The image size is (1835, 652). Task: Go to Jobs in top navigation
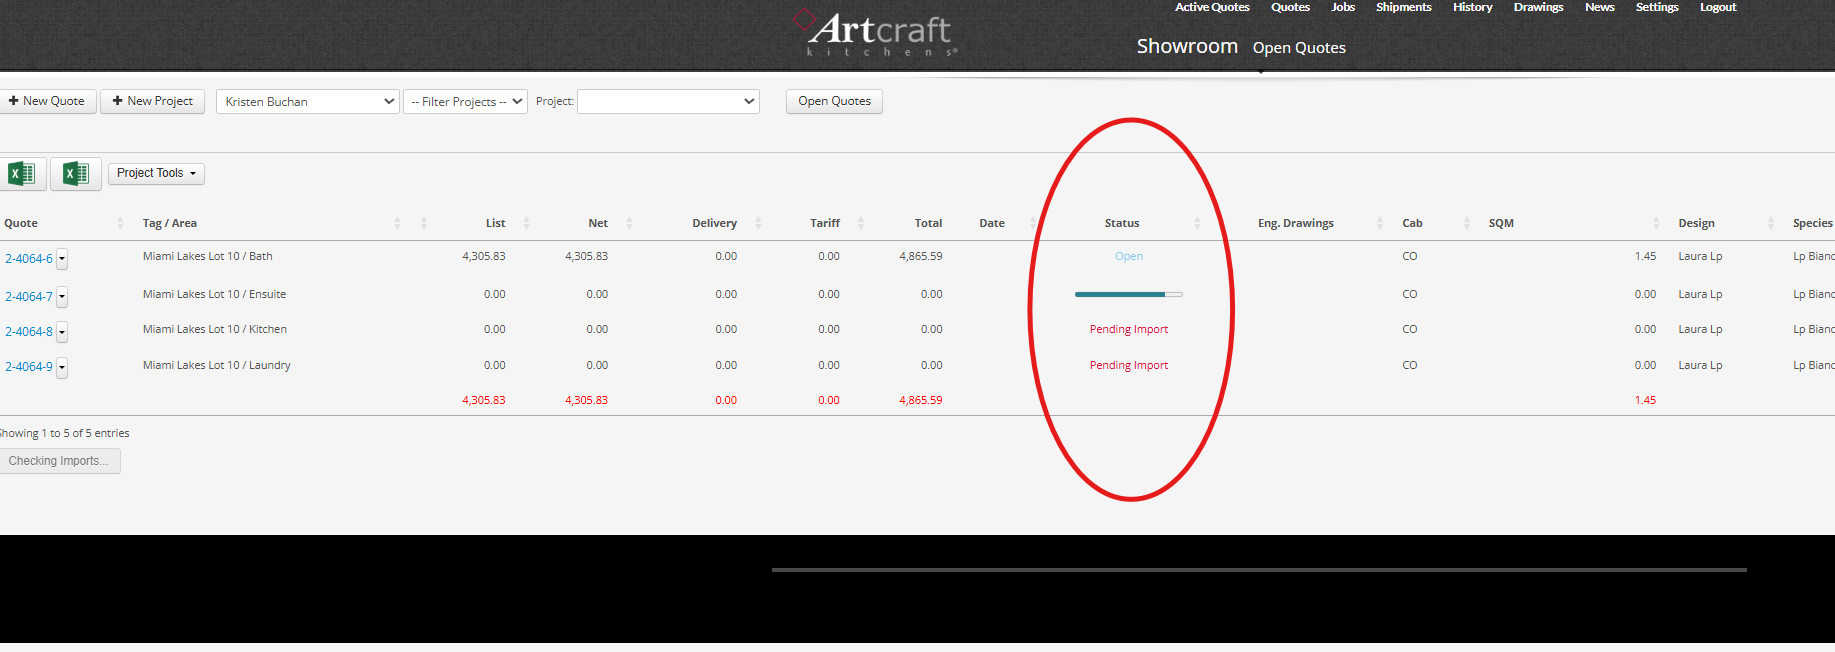(x=1343, y=7)
